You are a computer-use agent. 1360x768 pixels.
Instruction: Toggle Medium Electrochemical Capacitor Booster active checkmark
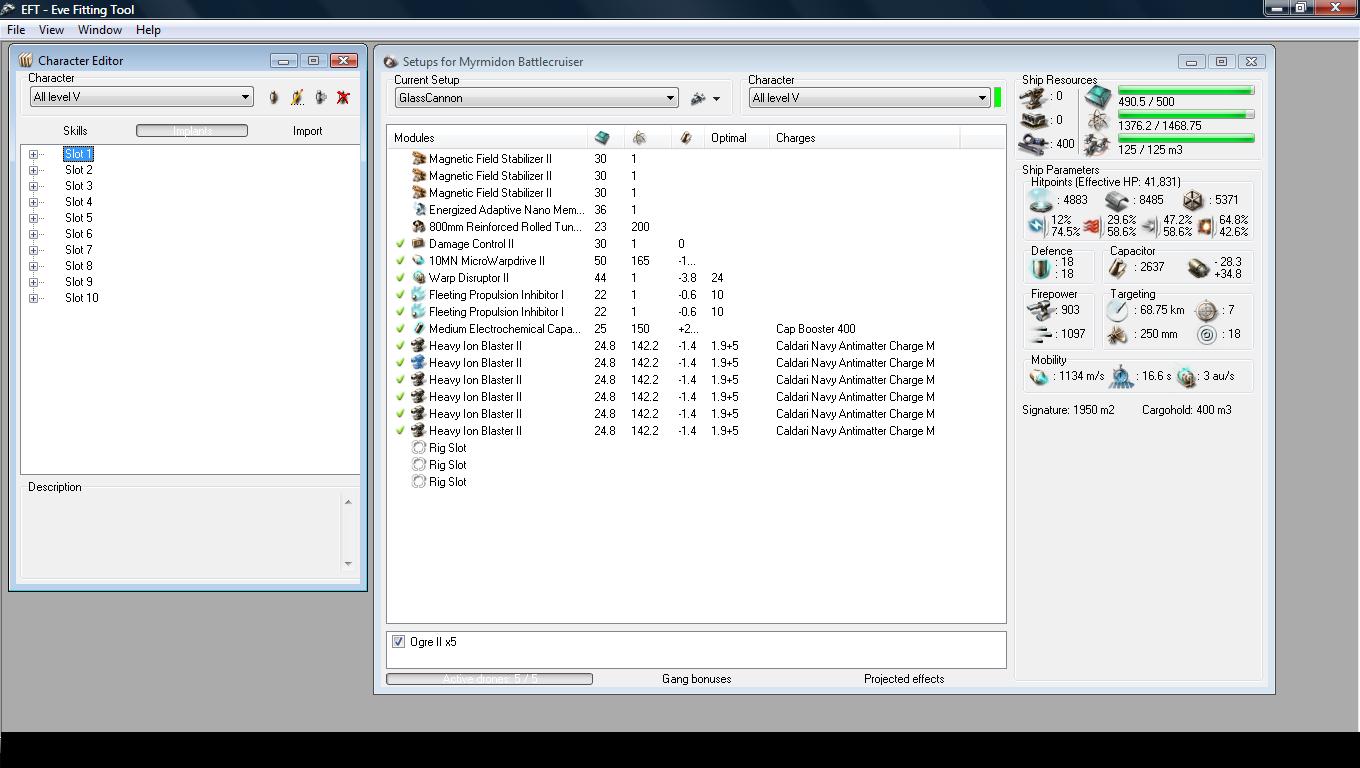(400, 329)
